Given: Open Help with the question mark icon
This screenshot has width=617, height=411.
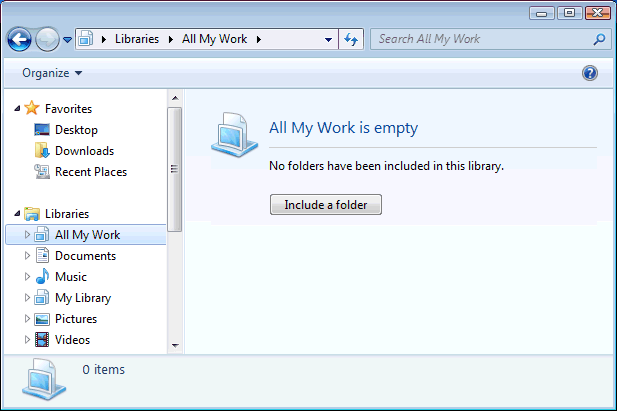Looking at the screenshot, I should pos(590,73).
